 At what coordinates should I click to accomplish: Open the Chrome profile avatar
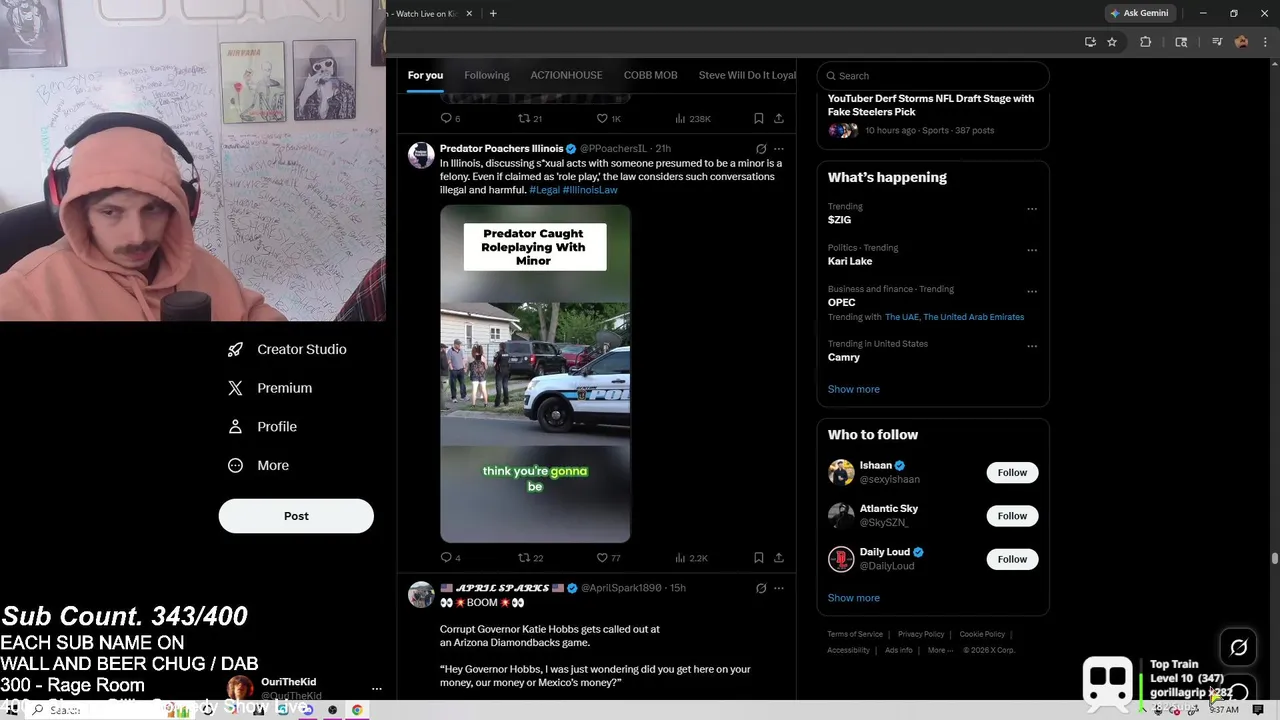pyautogui.click(x=1242, y=42)
